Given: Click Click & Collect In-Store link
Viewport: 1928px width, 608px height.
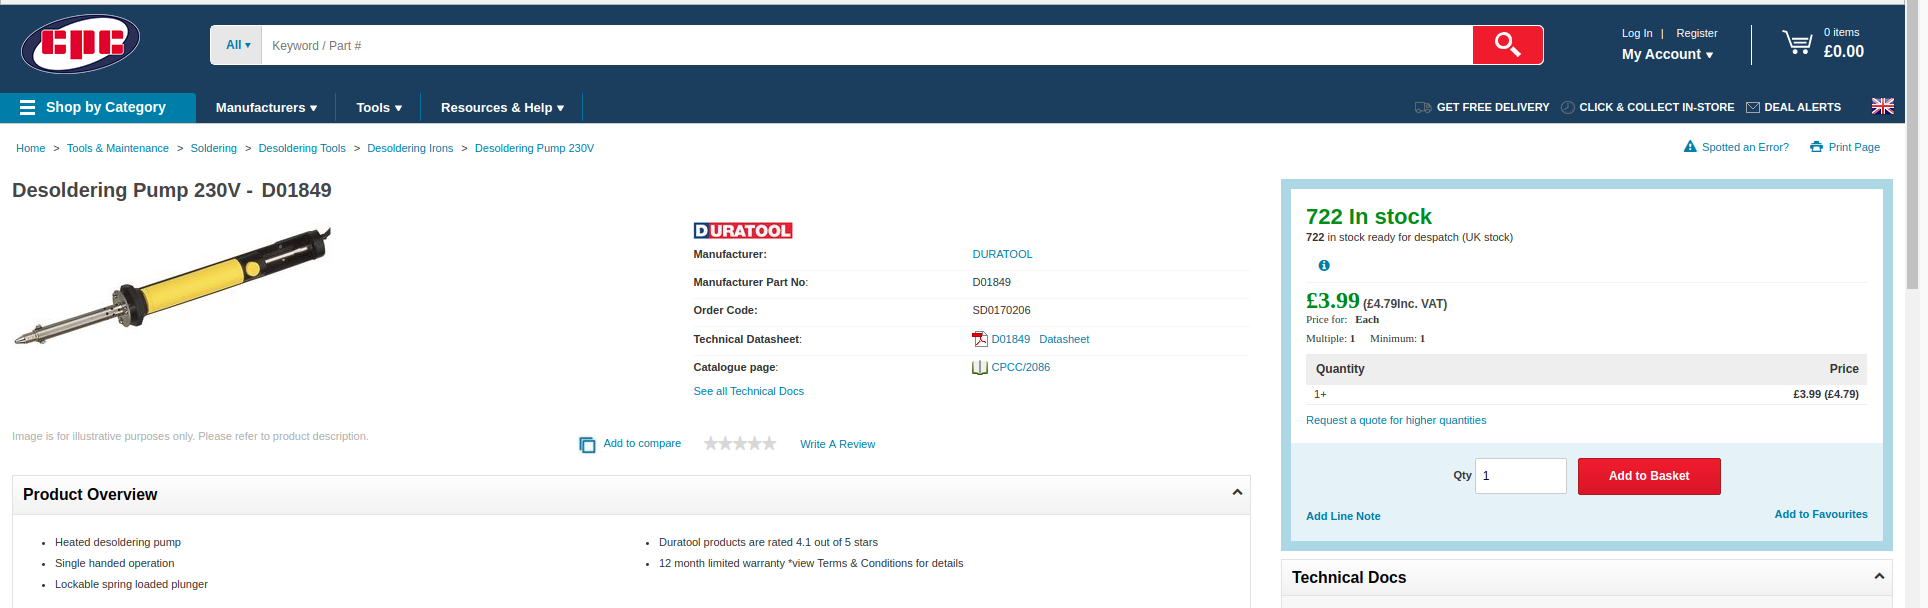Looking at the screenshot, I should point(1657,107).
